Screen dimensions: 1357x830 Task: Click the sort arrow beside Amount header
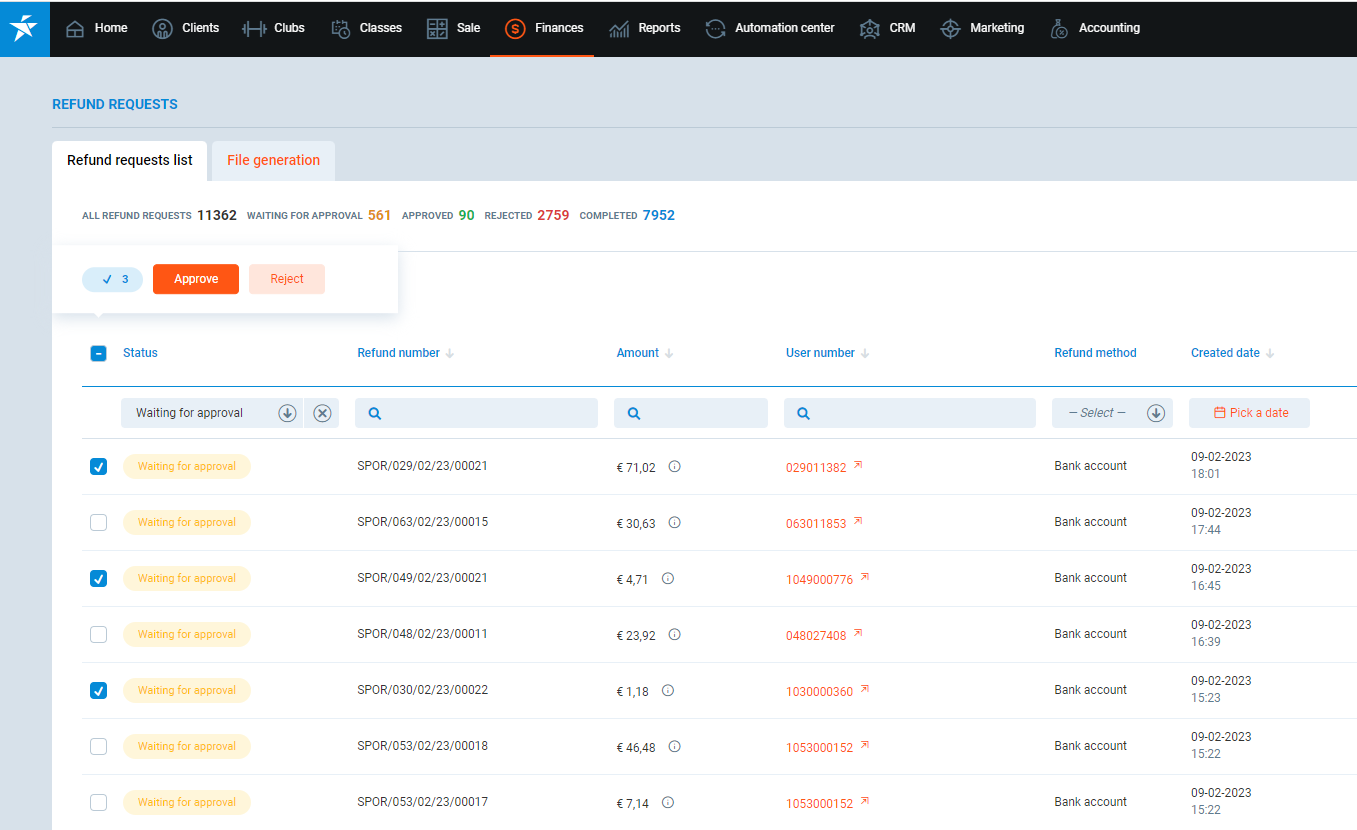[x=669, y=353]
